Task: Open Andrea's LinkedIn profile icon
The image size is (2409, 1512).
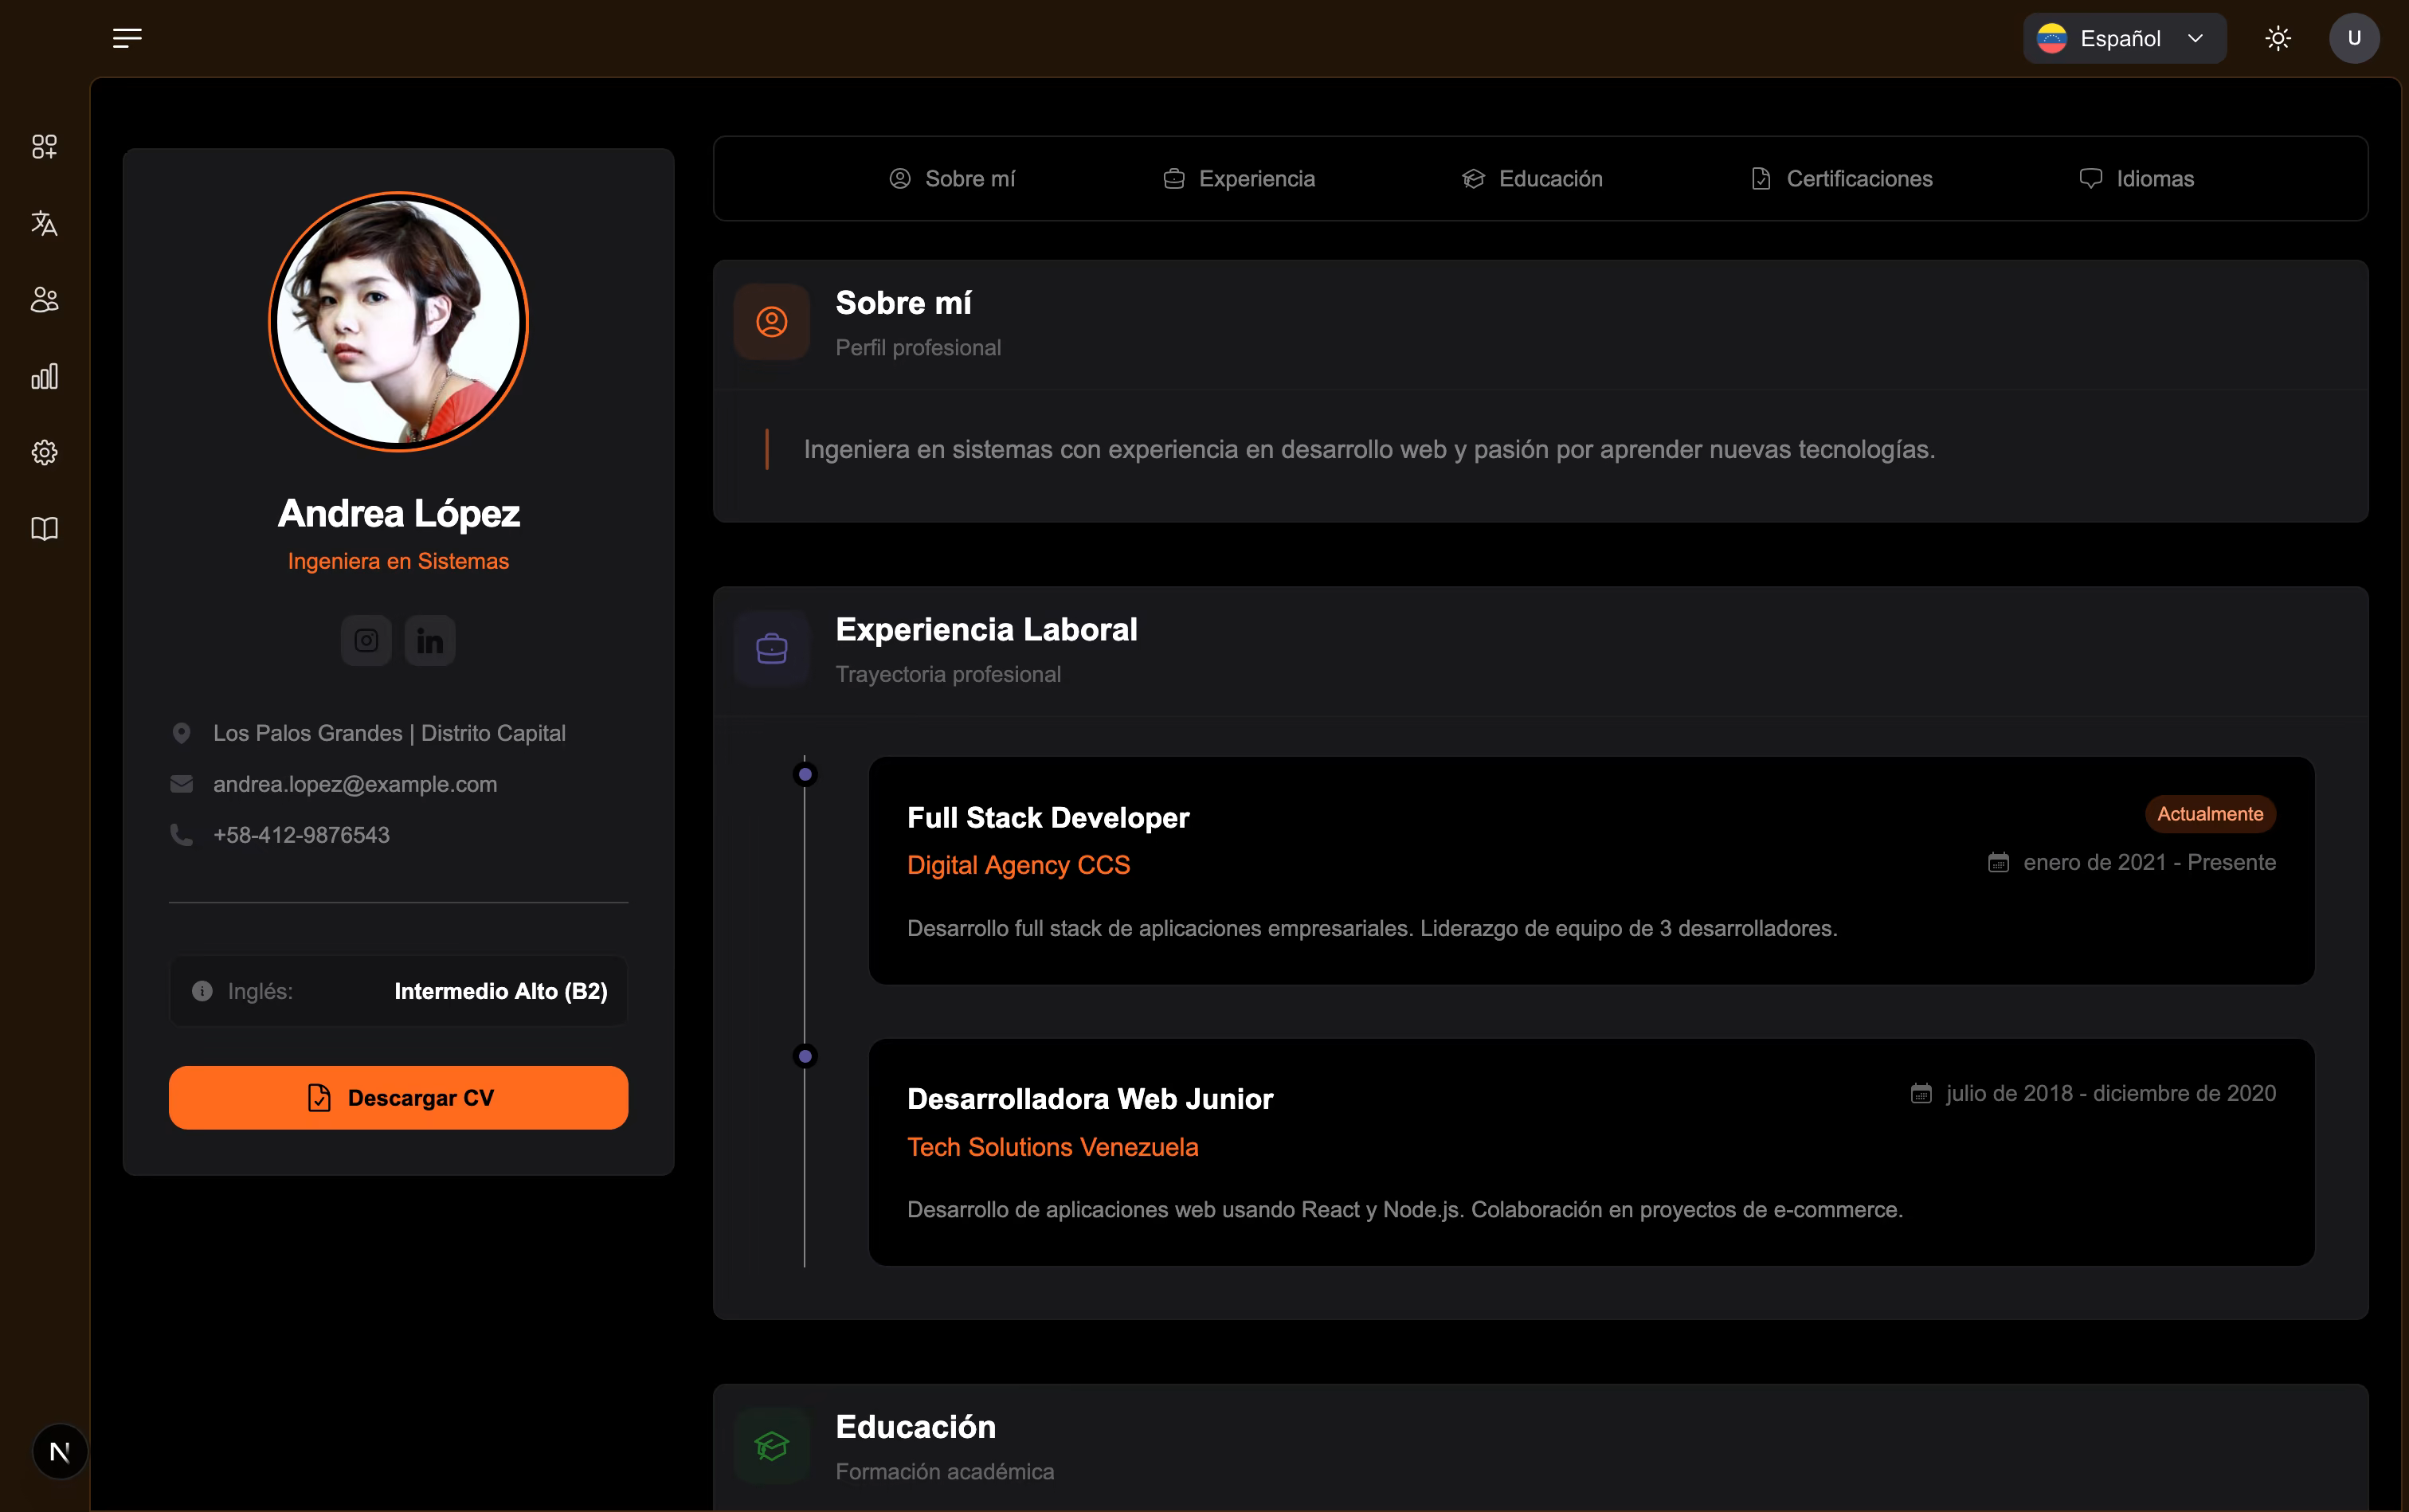Action: [x=430, y=640]
